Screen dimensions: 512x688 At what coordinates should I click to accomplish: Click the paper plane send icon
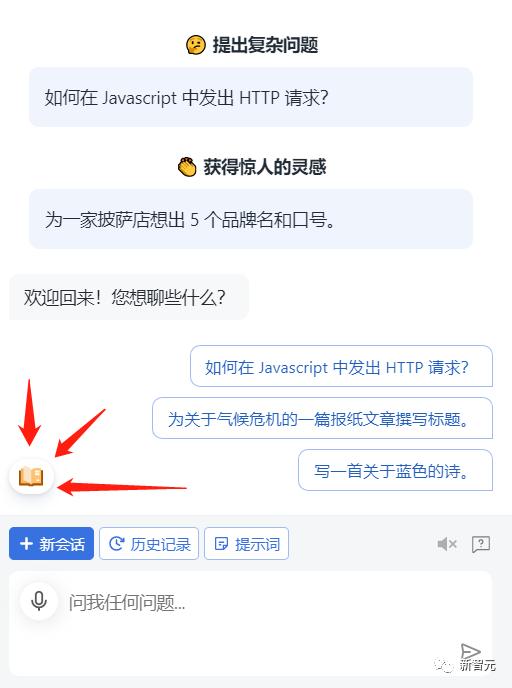pyautogui.click(x=470, y=653)
